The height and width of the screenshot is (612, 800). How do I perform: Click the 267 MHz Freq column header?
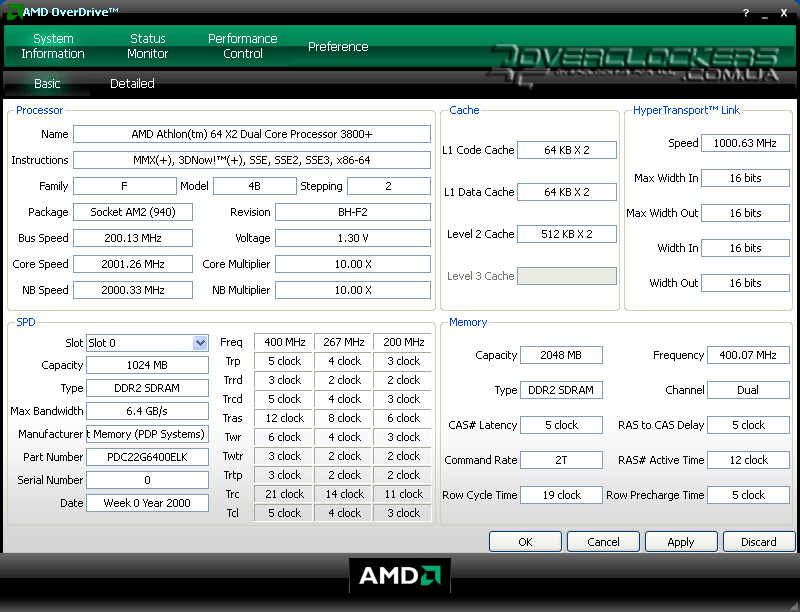pos(344,342)
